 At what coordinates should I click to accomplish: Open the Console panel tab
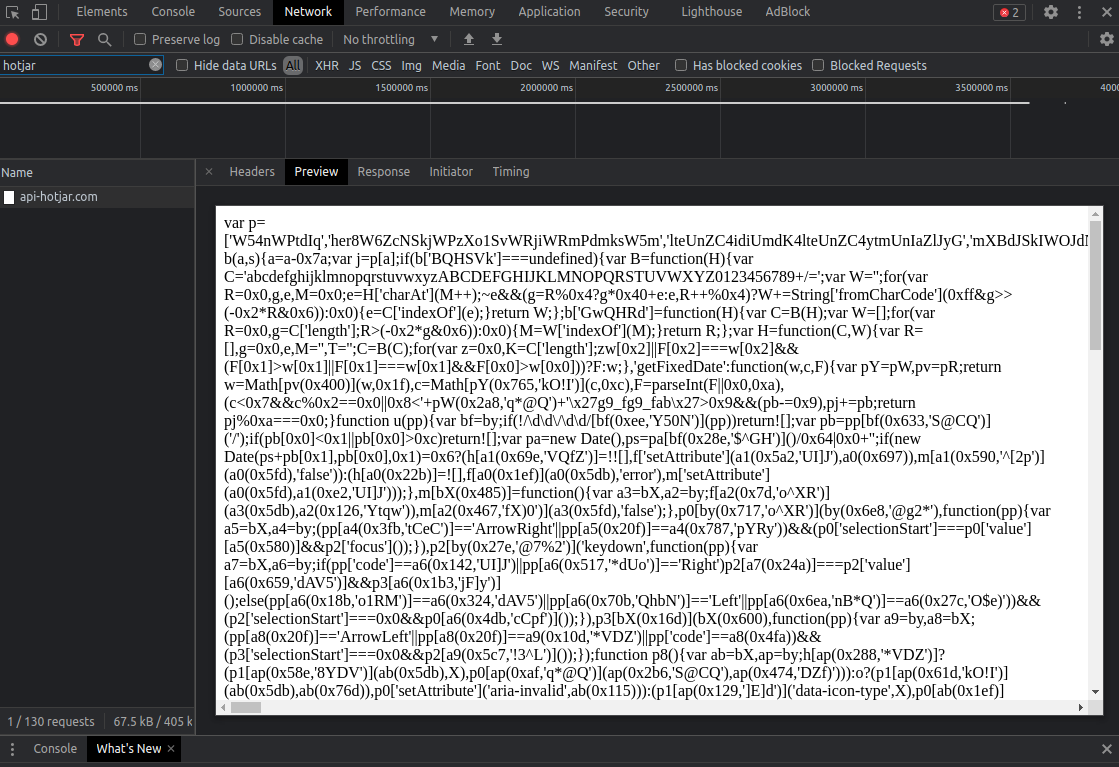[x=173, y=12]
